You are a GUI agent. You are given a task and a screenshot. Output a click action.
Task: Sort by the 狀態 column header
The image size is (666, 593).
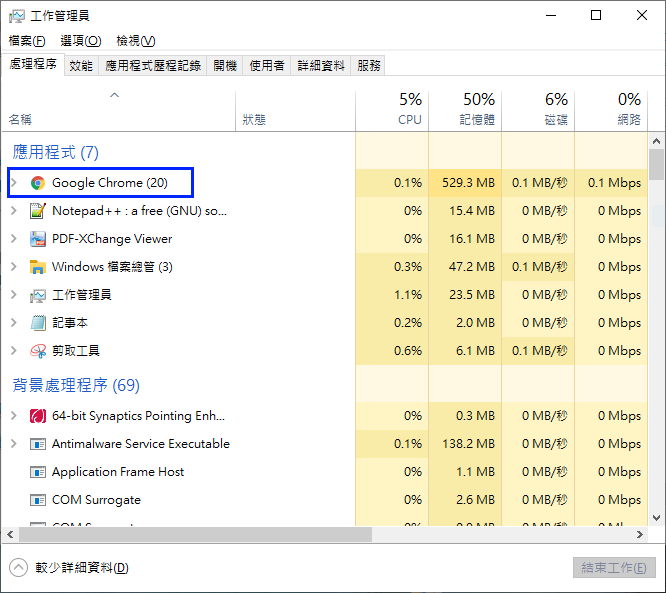click(x=295, y=111)
